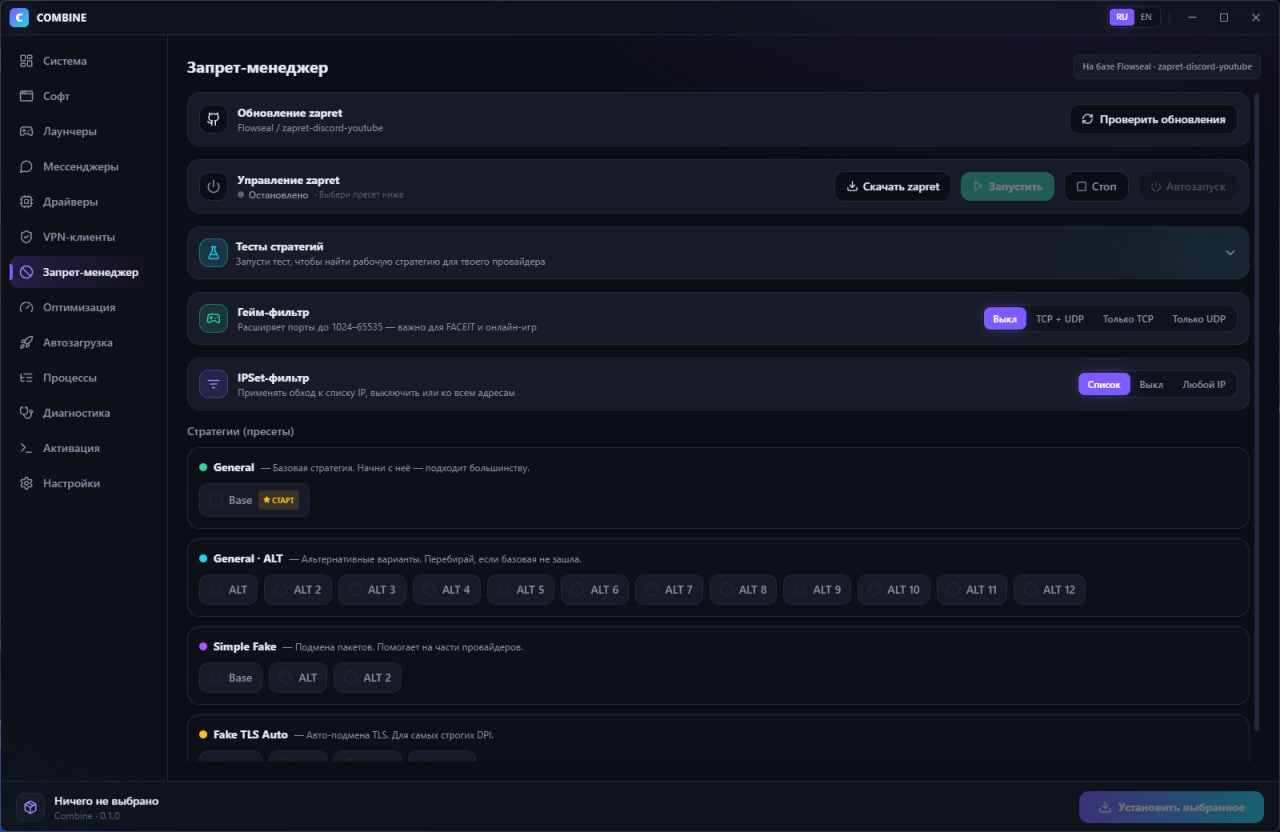Select Simple Fake ALT 2 preset
This screenshot has height=832, width=1280.
(368, 678)
